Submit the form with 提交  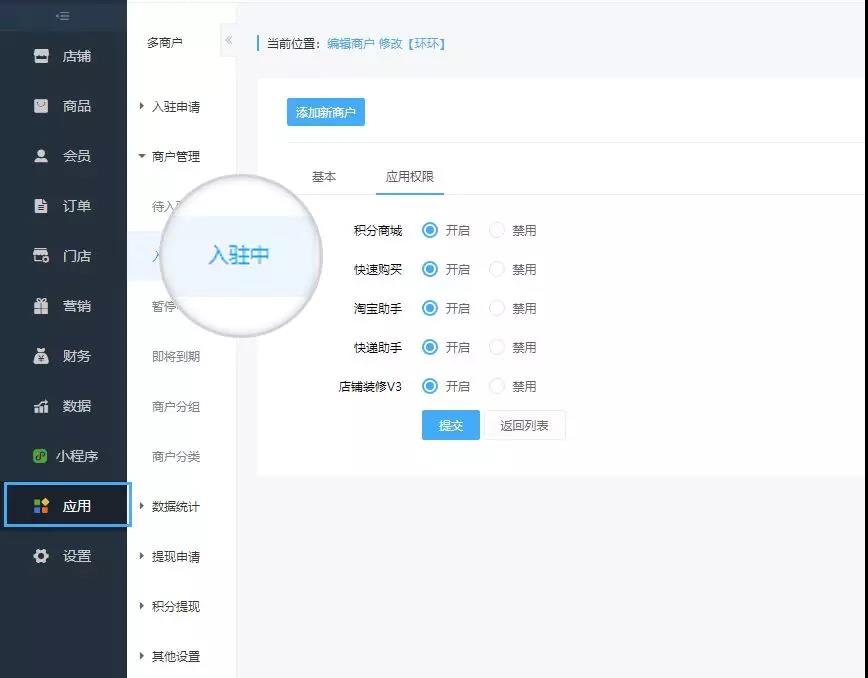click(451, 425)
